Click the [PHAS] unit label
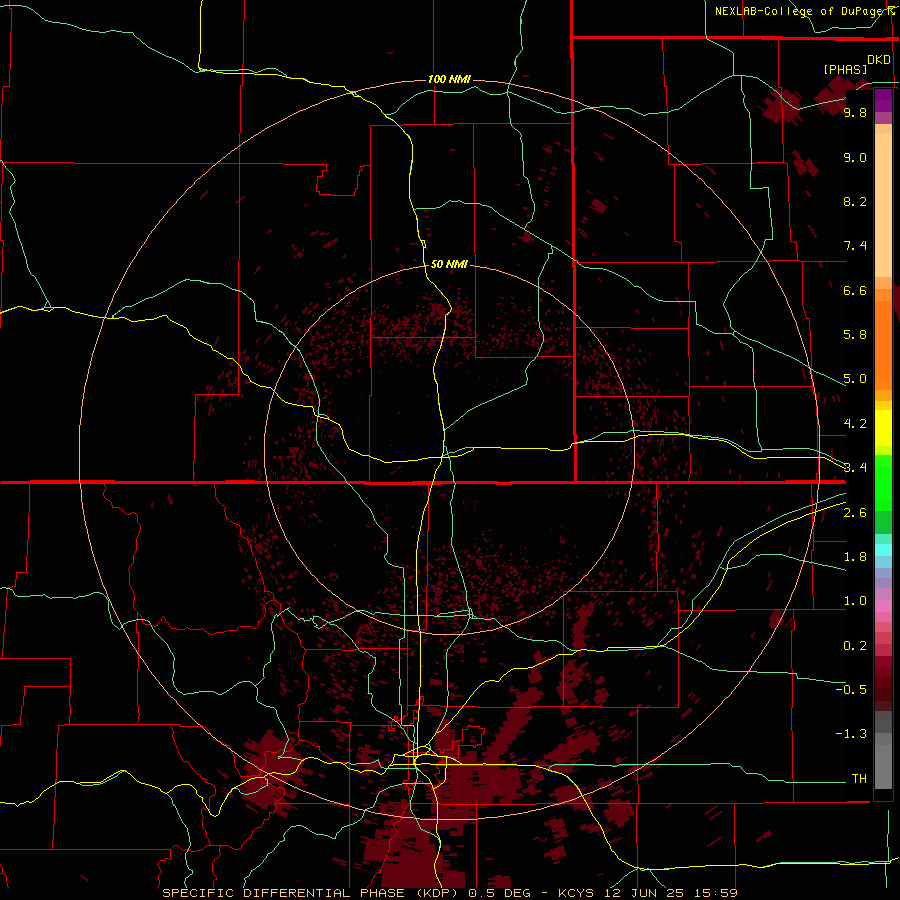The width and height of the screenshot is (900, 900). tap(845, 69)
